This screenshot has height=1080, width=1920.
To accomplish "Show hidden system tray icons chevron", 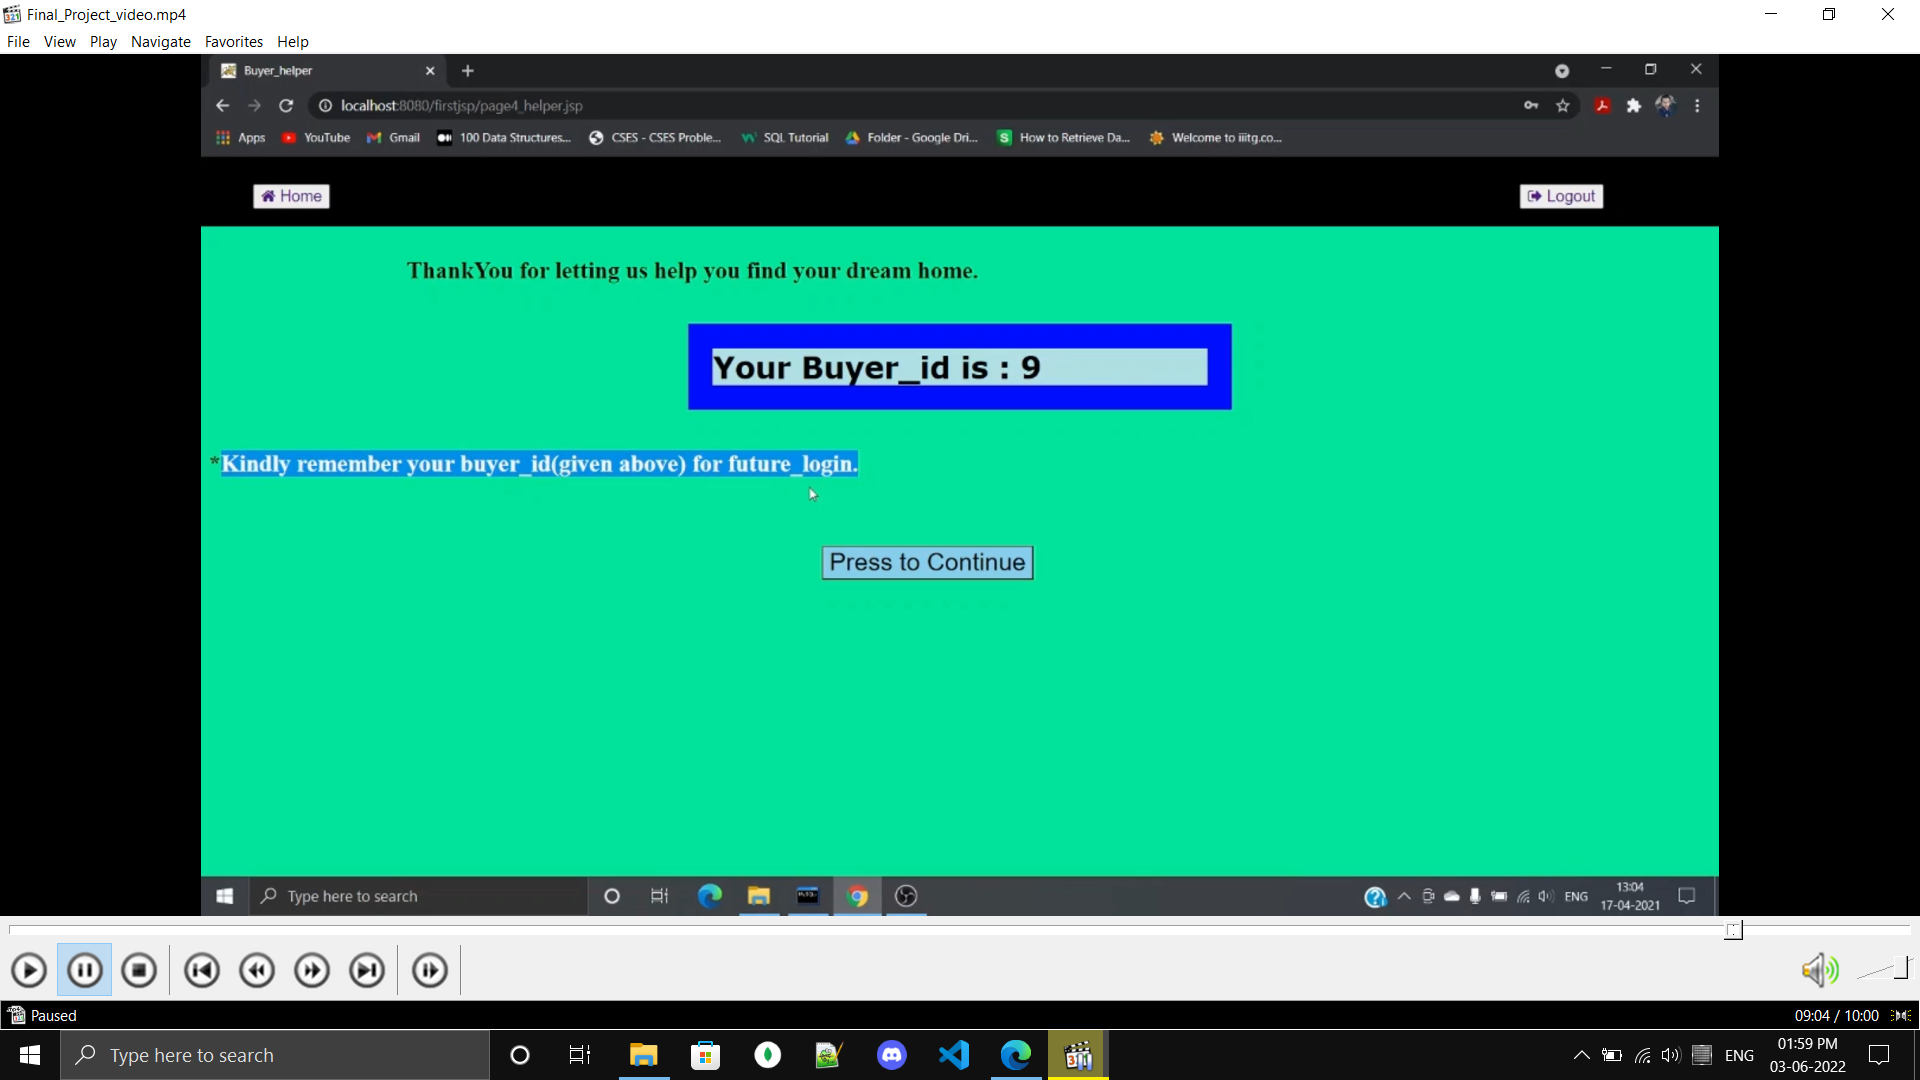I will pyautogui.click(x=1581, y=1055).
